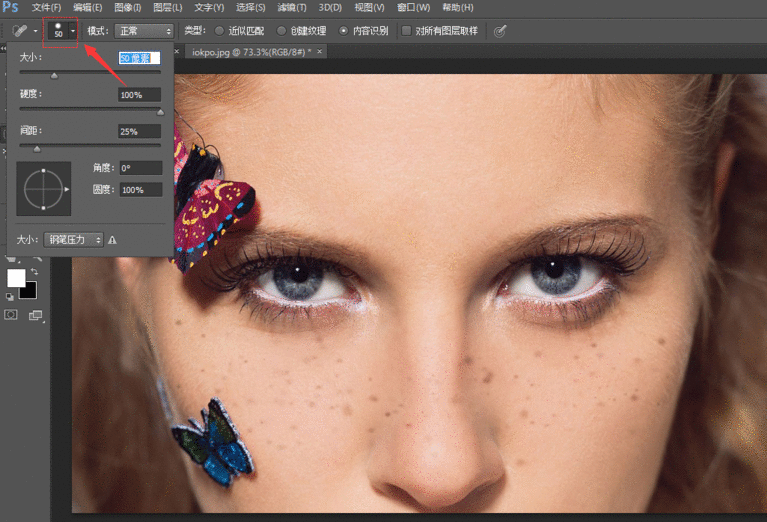The image size is (767, 522).
Task: Click the Photoshop Ps logo icon
Action: tap(11, 8)
